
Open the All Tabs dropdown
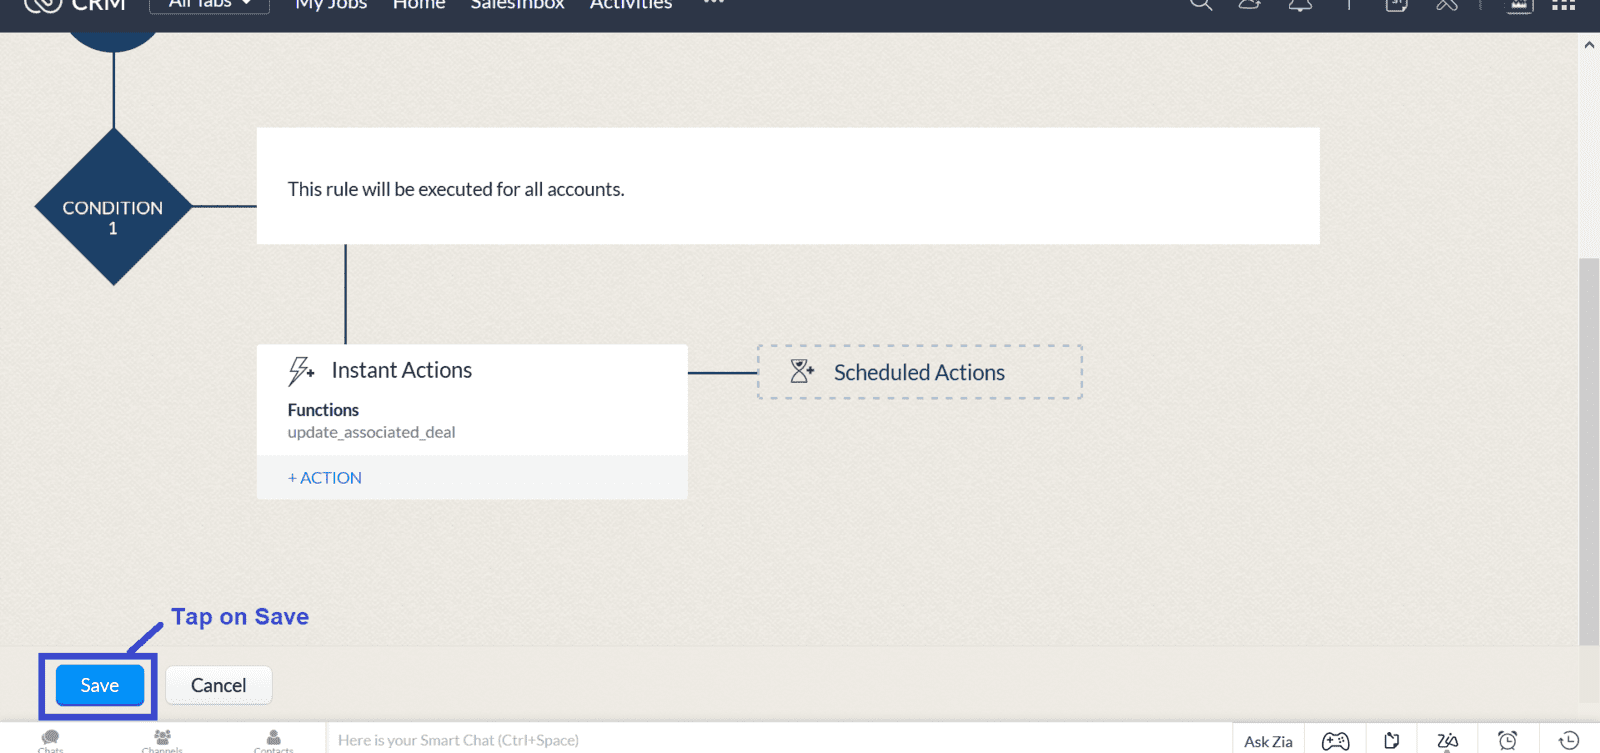pyautogui.click(x=209, y=4)
